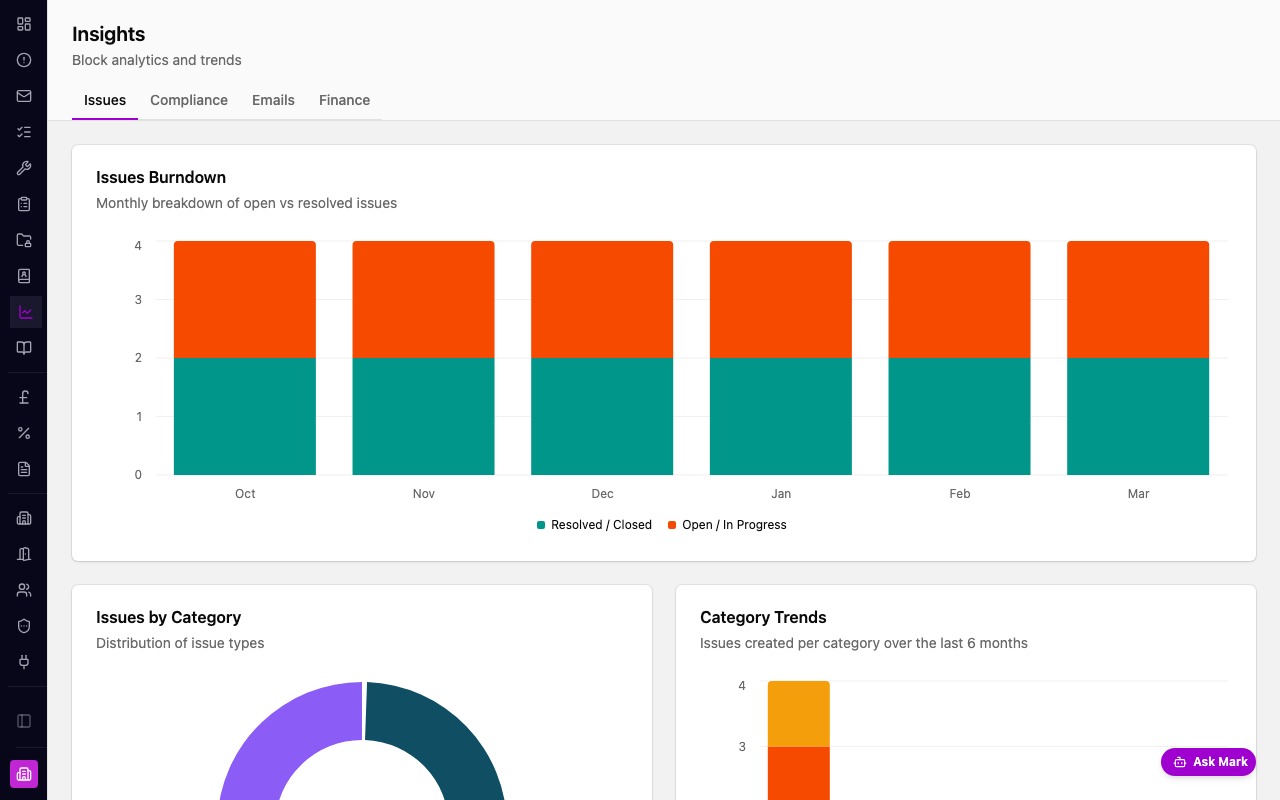Click the Category Trends heading
This screenshot has height=800, width=1280.
coord(763,617)
